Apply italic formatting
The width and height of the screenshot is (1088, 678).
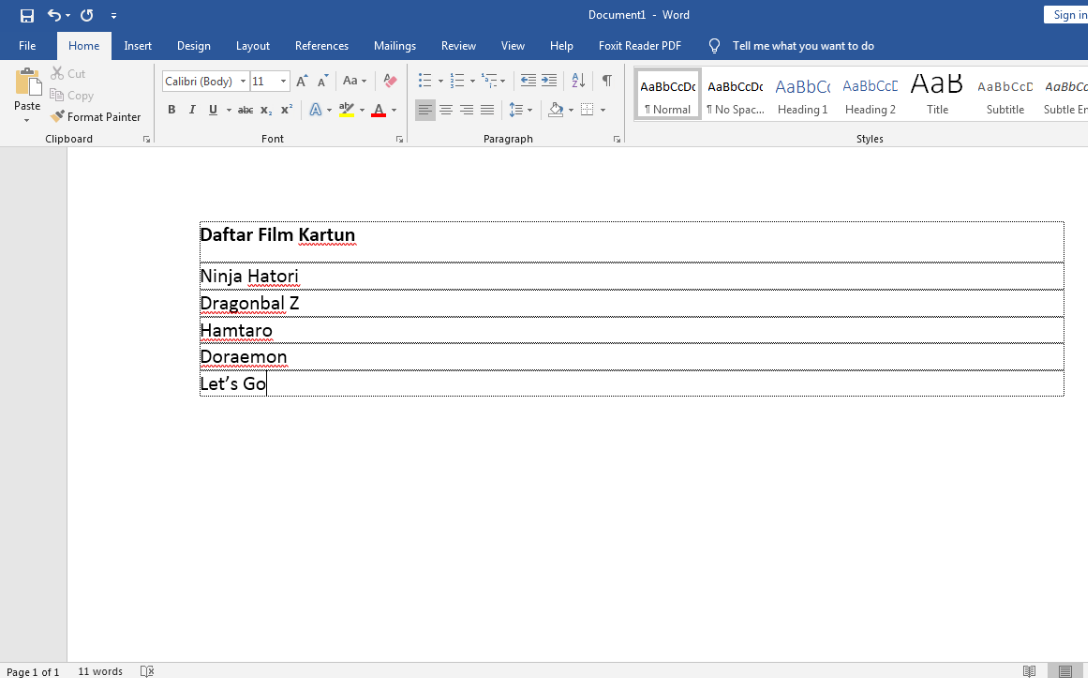[192, 109]
